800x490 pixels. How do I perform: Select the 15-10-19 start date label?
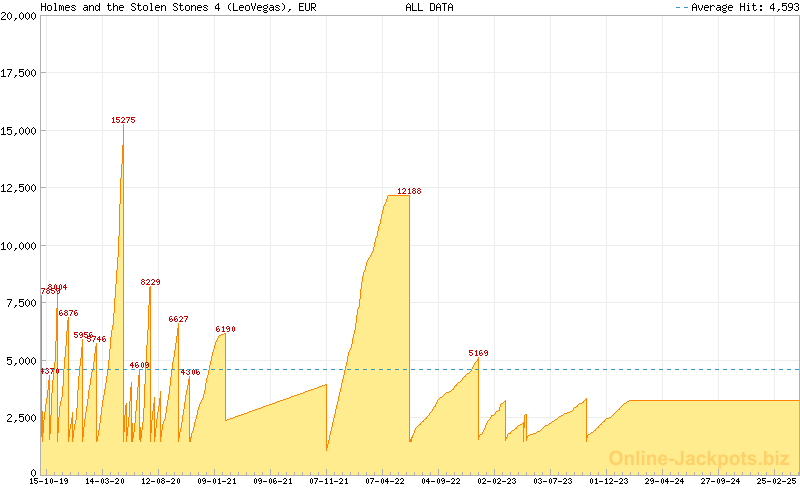[48, 481]
